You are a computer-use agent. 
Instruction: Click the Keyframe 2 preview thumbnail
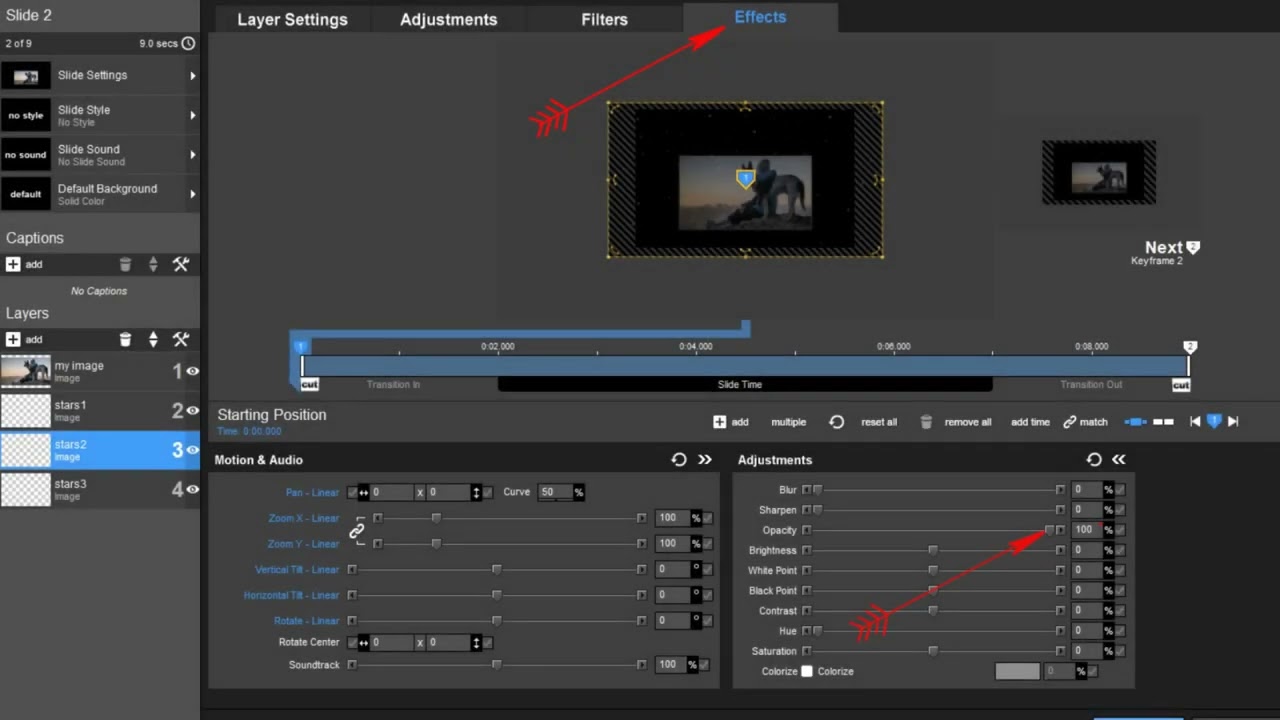pyautogui.click(x=1099, y=173)
